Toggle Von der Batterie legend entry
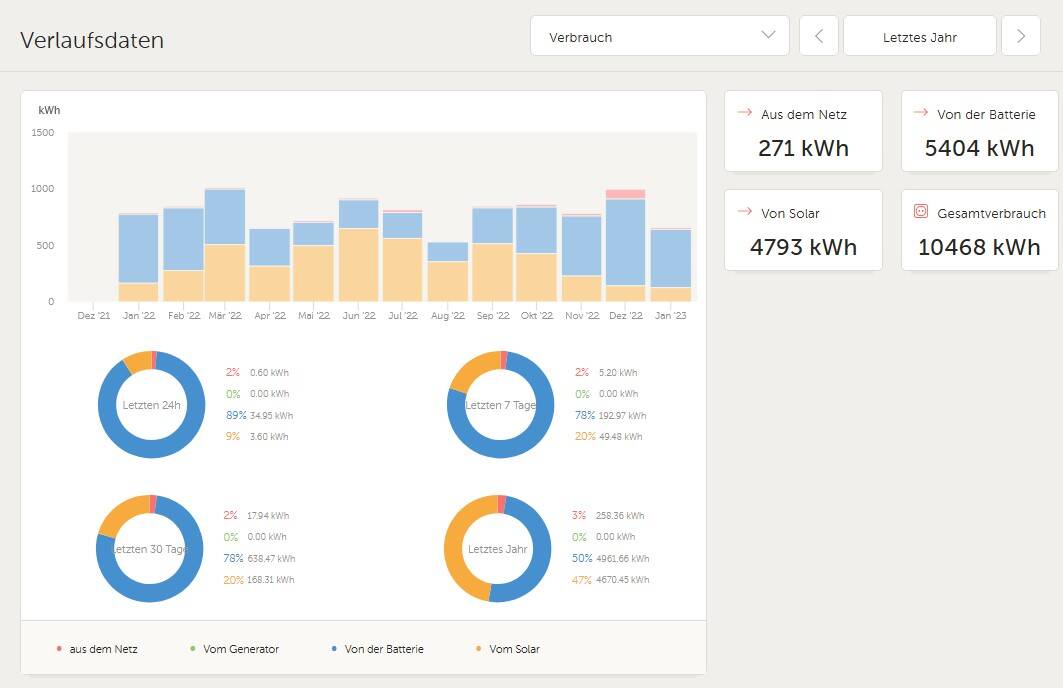The image size is (1063, 688). click(x=377, y=649)
